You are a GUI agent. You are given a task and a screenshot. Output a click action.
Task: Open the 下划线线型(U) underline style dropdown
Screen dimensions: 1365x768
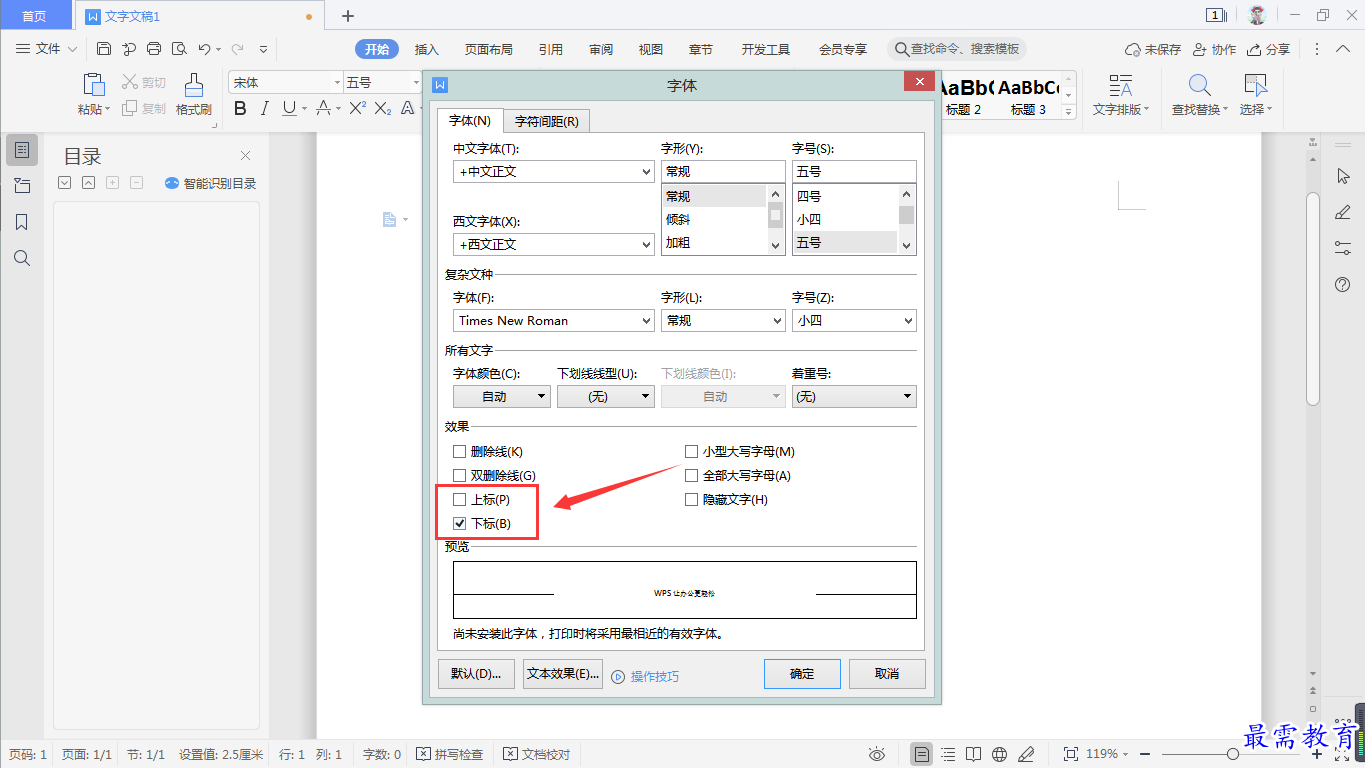point(606,397)
